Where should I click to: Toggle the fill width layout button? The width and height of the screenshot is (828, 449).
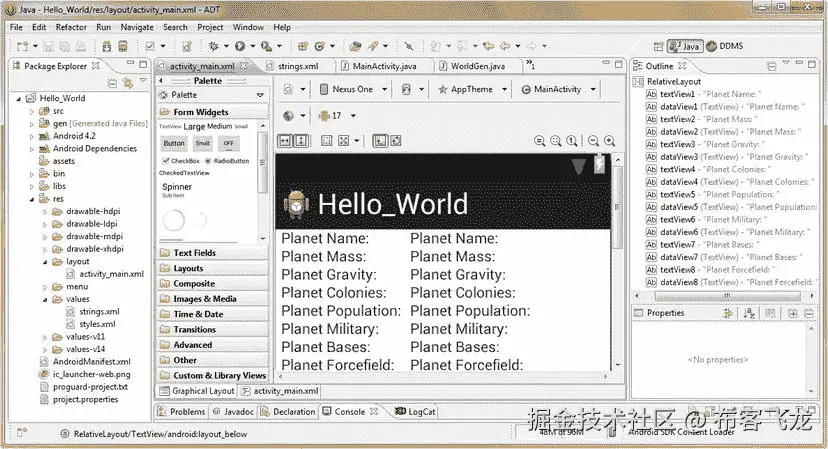coord(285,141)
